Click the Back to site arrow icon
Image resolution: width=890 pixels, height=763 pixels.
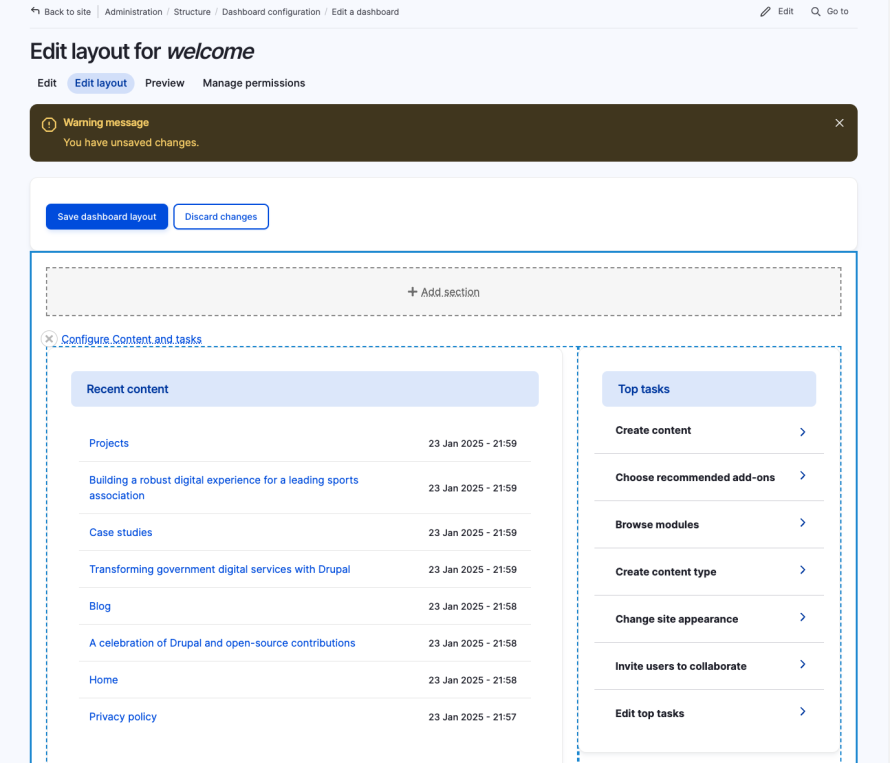click(x=35, y=11)
